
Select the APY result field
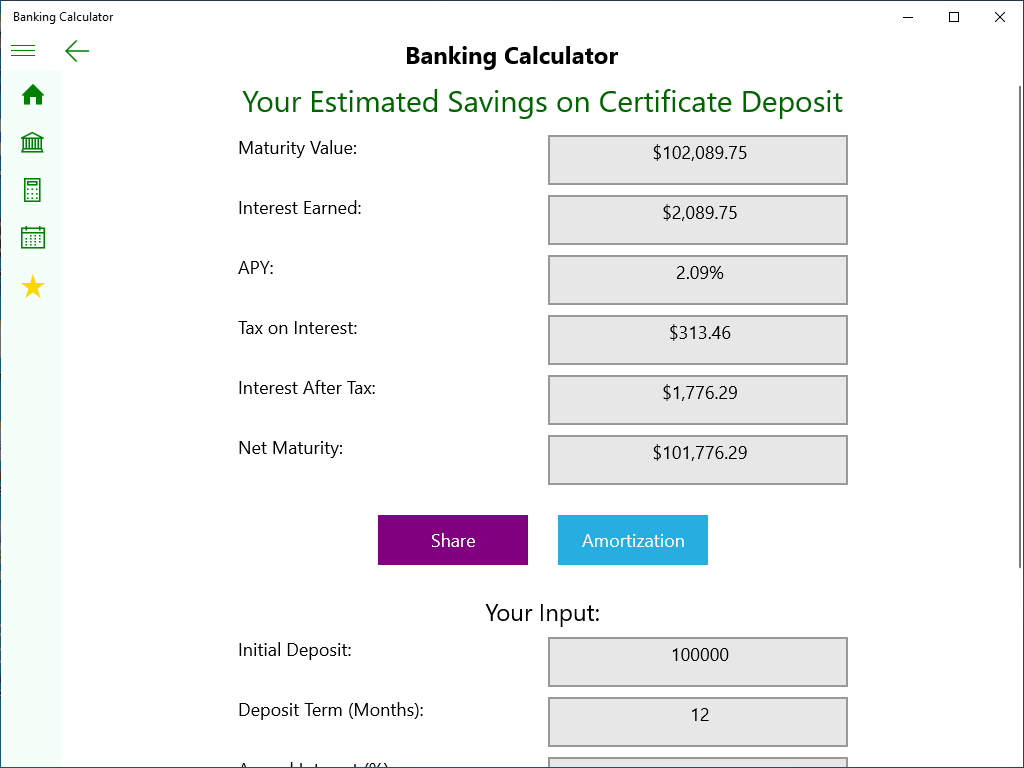tap(698, 280)
